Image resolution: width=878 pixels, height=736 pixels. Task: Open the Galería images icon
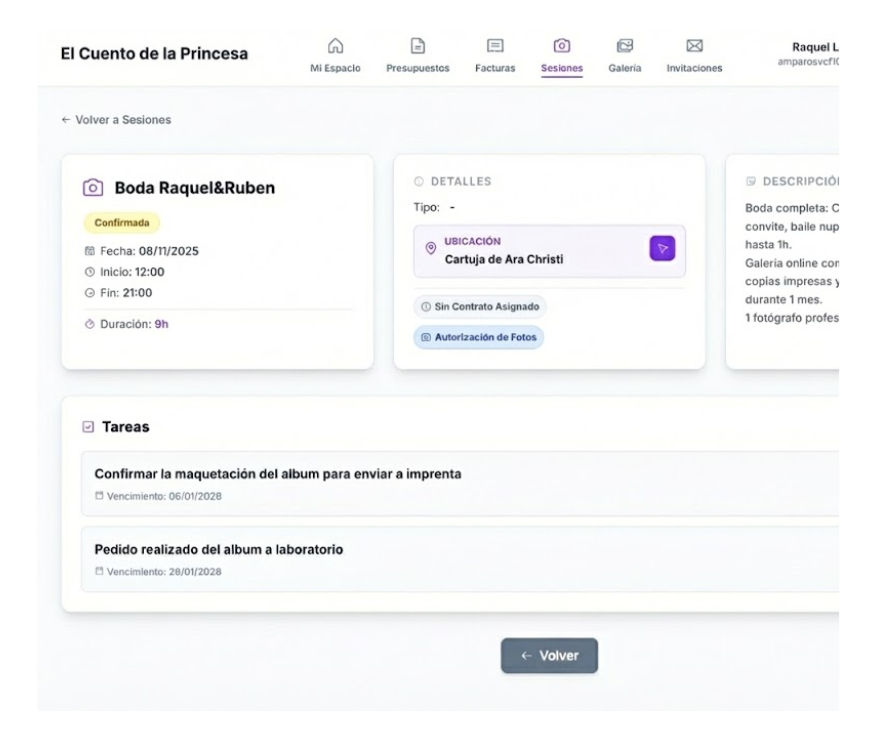click(x=624, y=46)
